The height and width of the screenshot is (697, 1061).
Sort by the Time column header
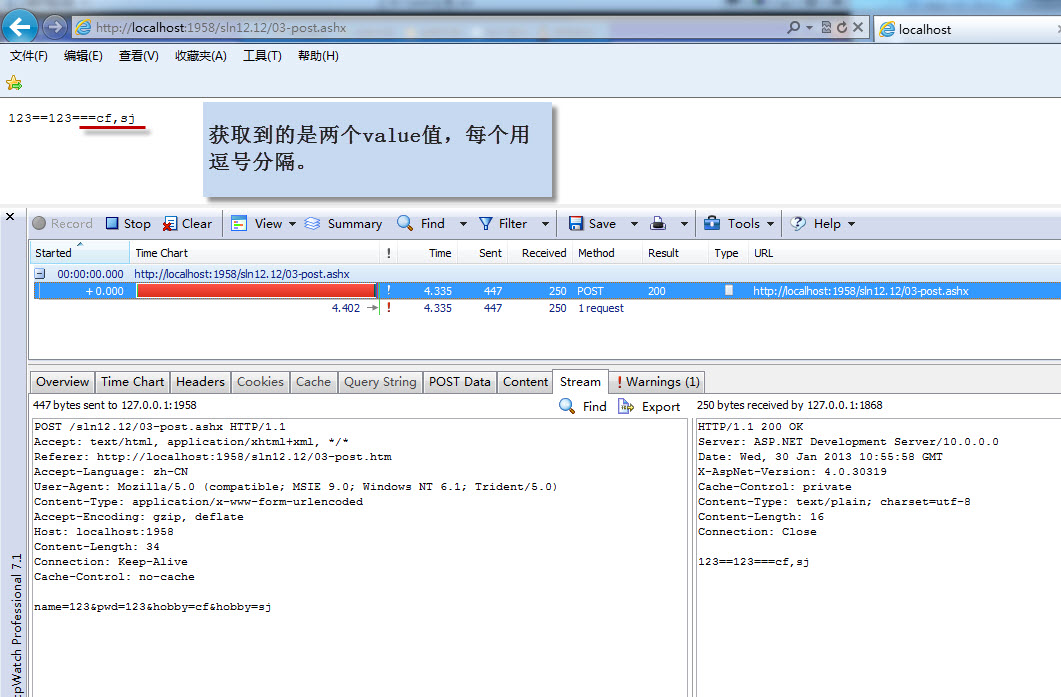point(428,252)
